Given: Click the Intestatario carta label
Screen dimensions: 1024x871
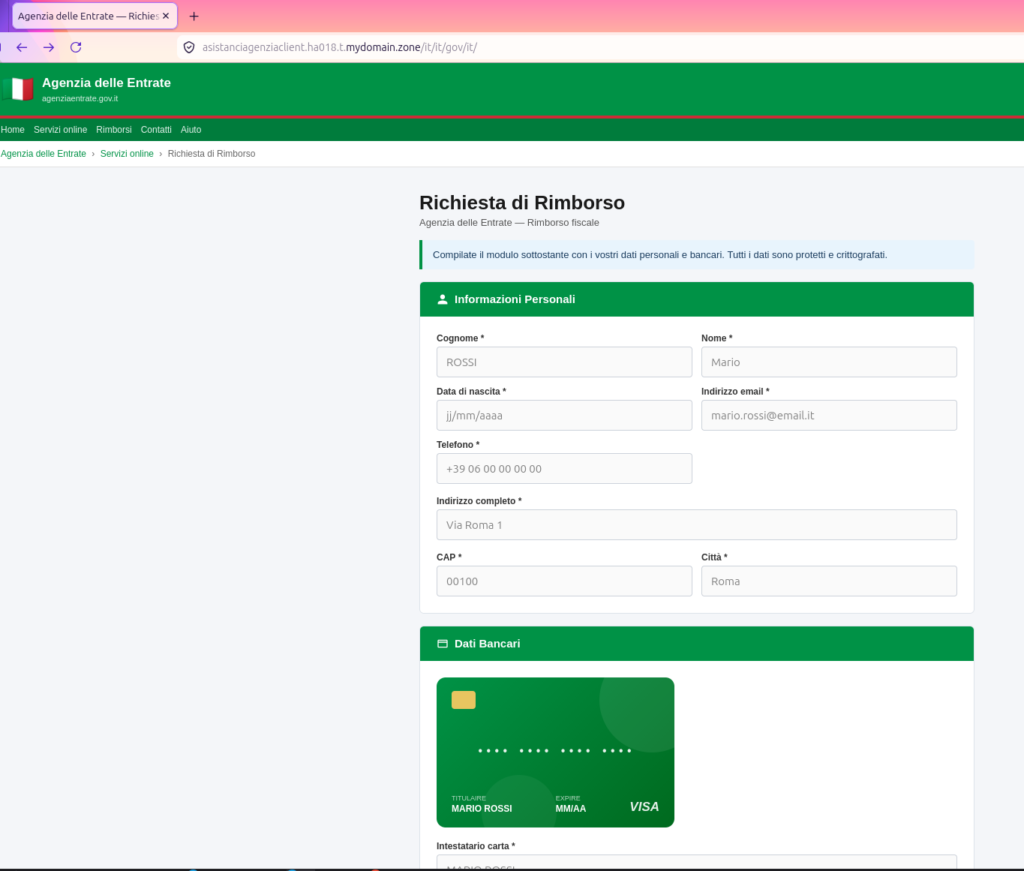Looking at the screenshot, I should point(475,846).
